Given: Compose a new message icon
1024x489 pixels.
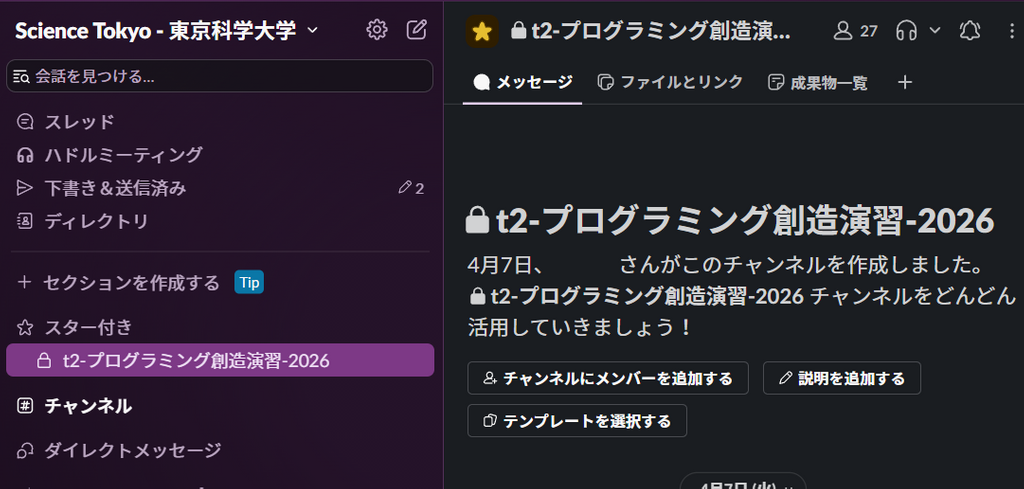Looking at the screenshot, I should (x=417, y=30).
